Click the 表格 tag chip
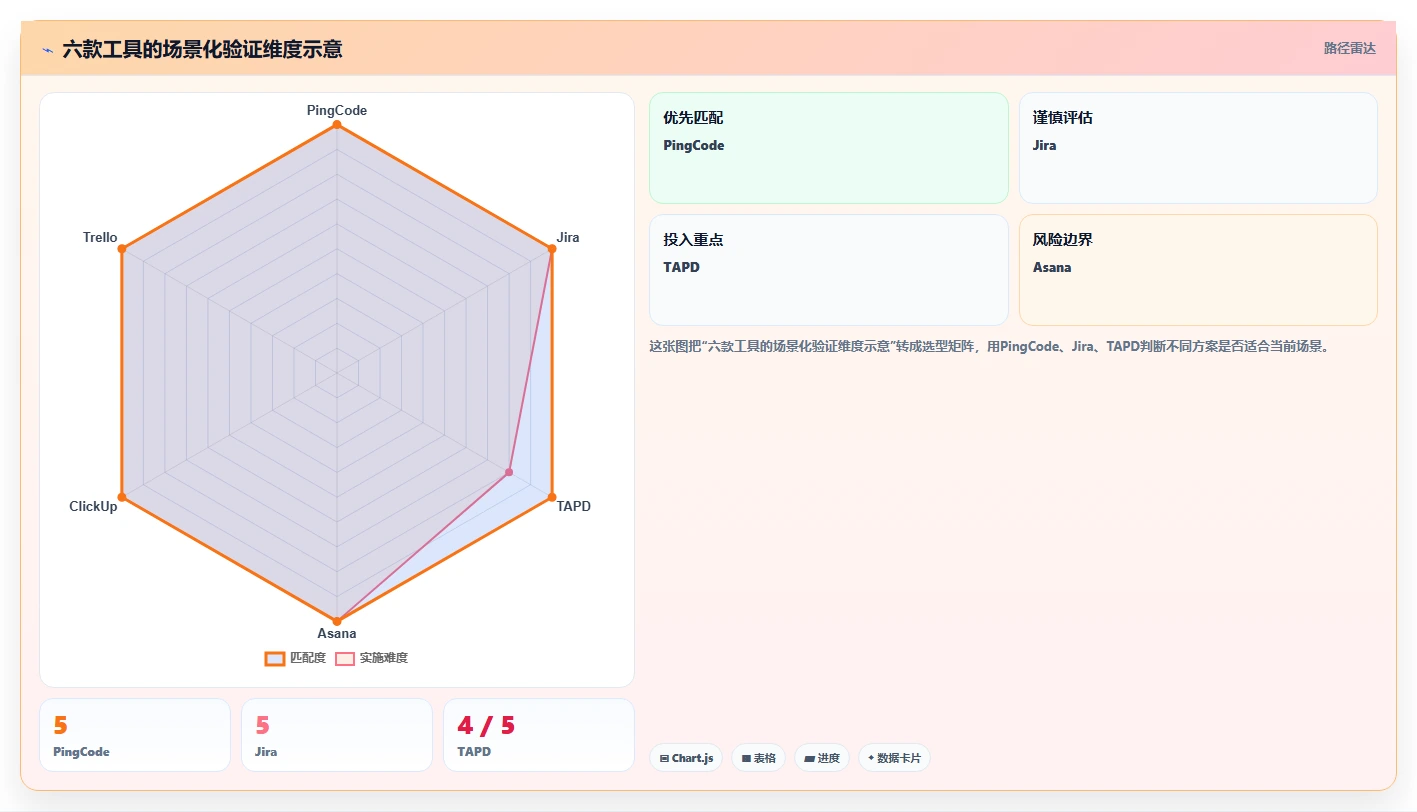 (759, 758)
